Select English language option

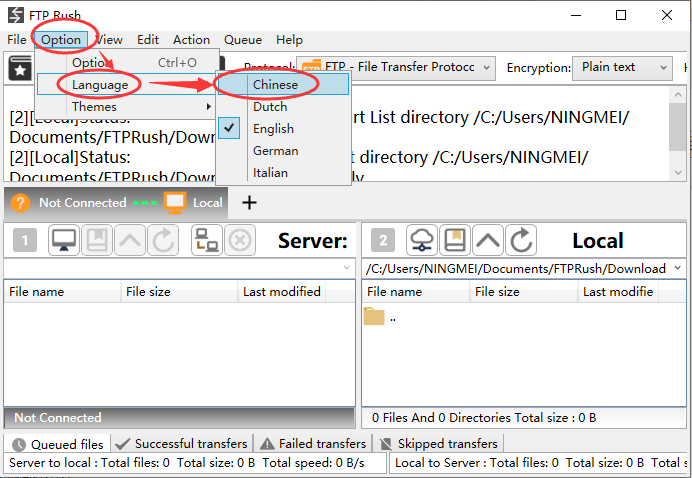(273, 128)
